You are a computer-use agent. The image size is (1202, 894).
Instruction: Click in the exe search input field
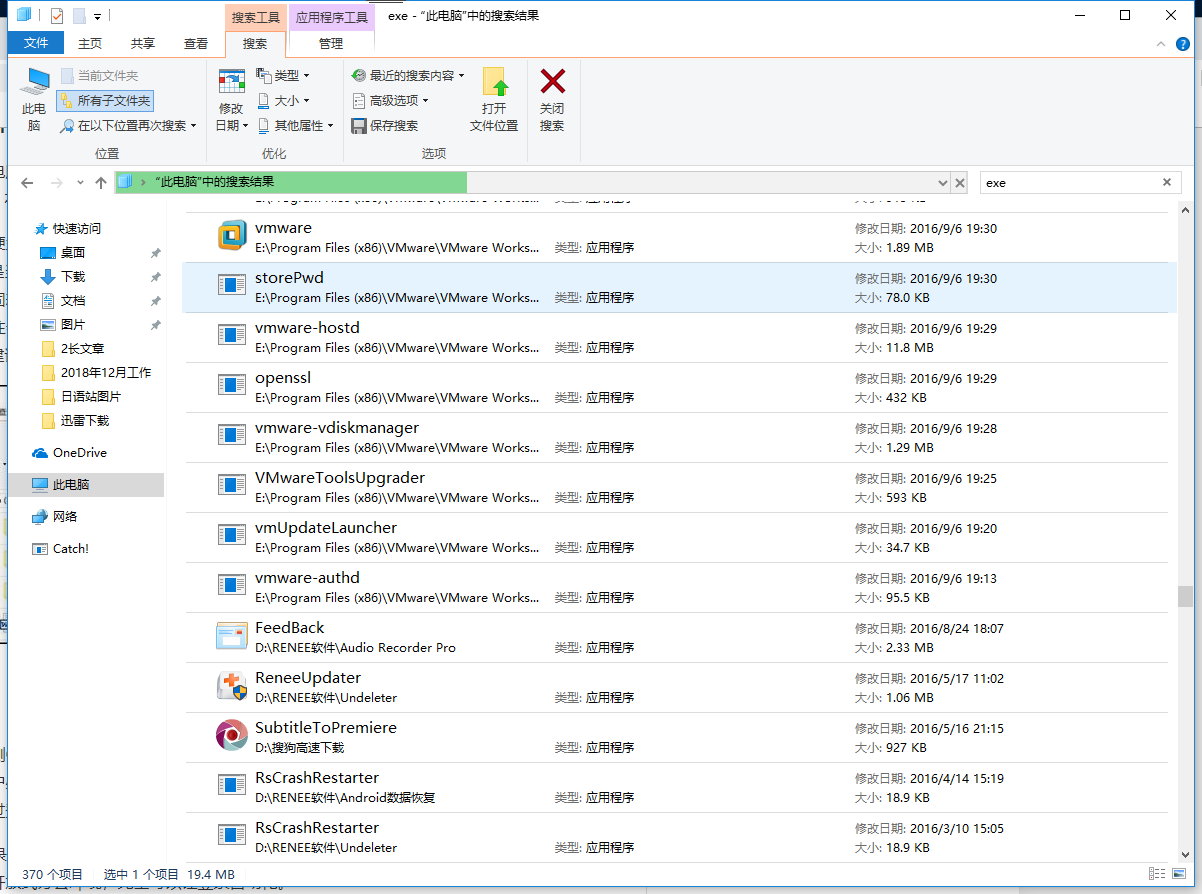tap(1067, 183)
